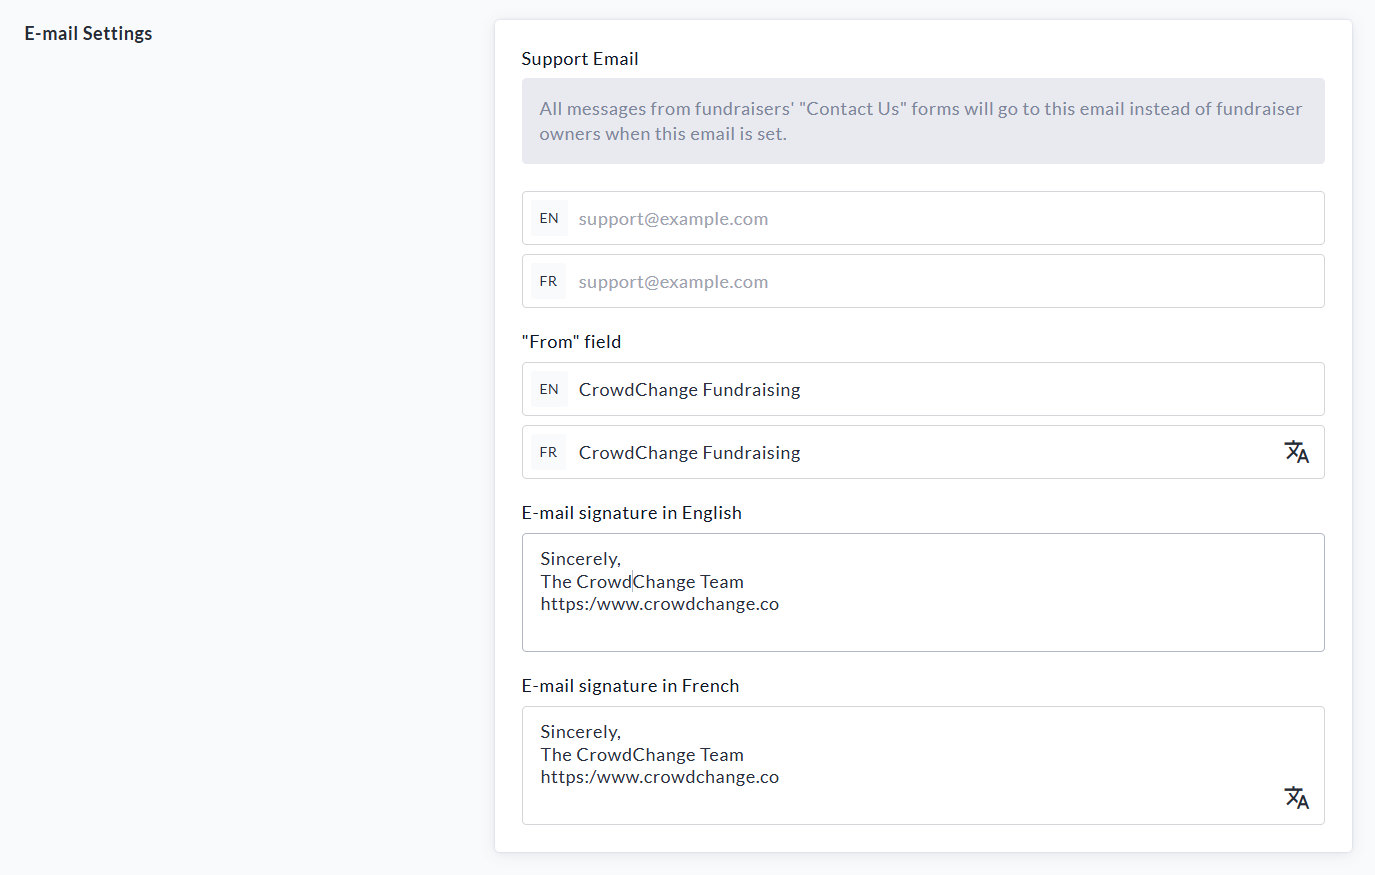Click 'Sincerely,' line in English signature
This screenshot has width=1375, height=875.
pos(581,559)
